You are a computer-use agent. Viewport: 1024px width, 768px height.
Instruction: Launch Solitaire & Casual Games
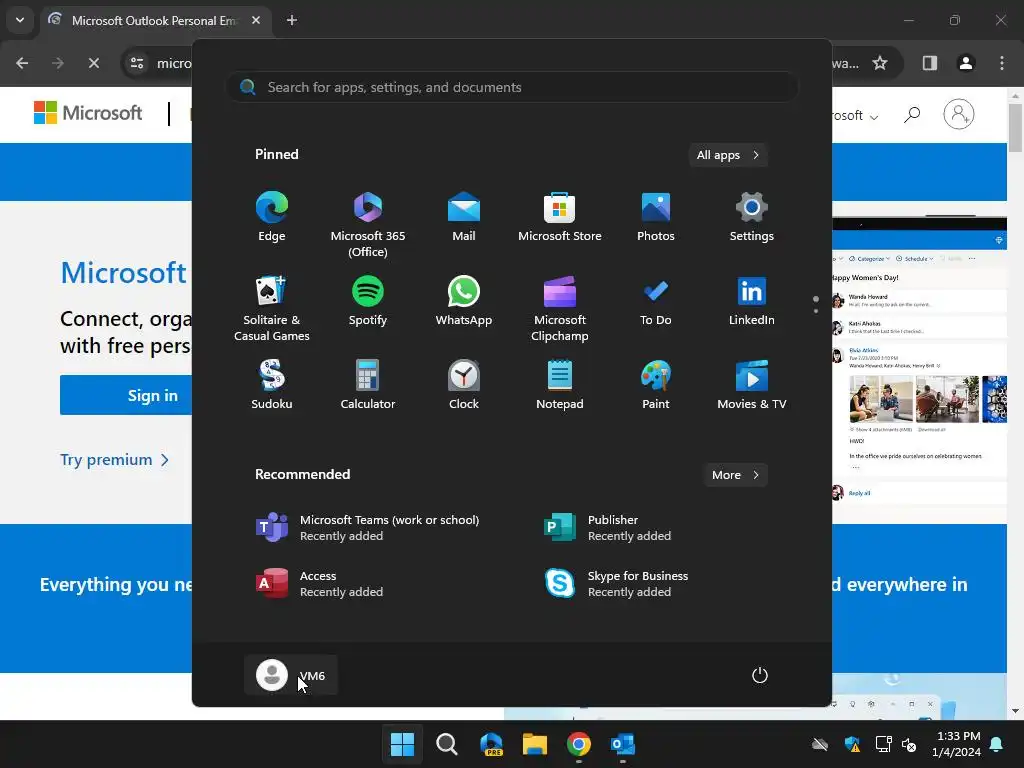click(272, 308)
